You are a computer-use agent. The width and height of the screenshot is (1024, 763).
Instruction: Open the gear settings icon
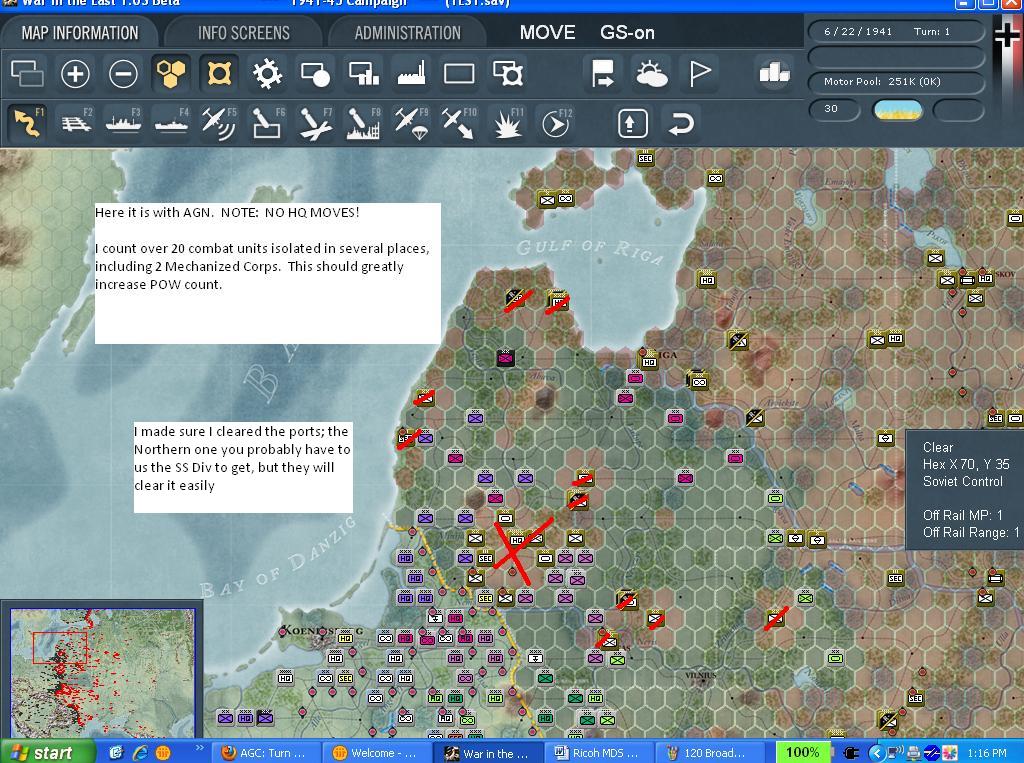pyautogui.click(x=267, y=73)
